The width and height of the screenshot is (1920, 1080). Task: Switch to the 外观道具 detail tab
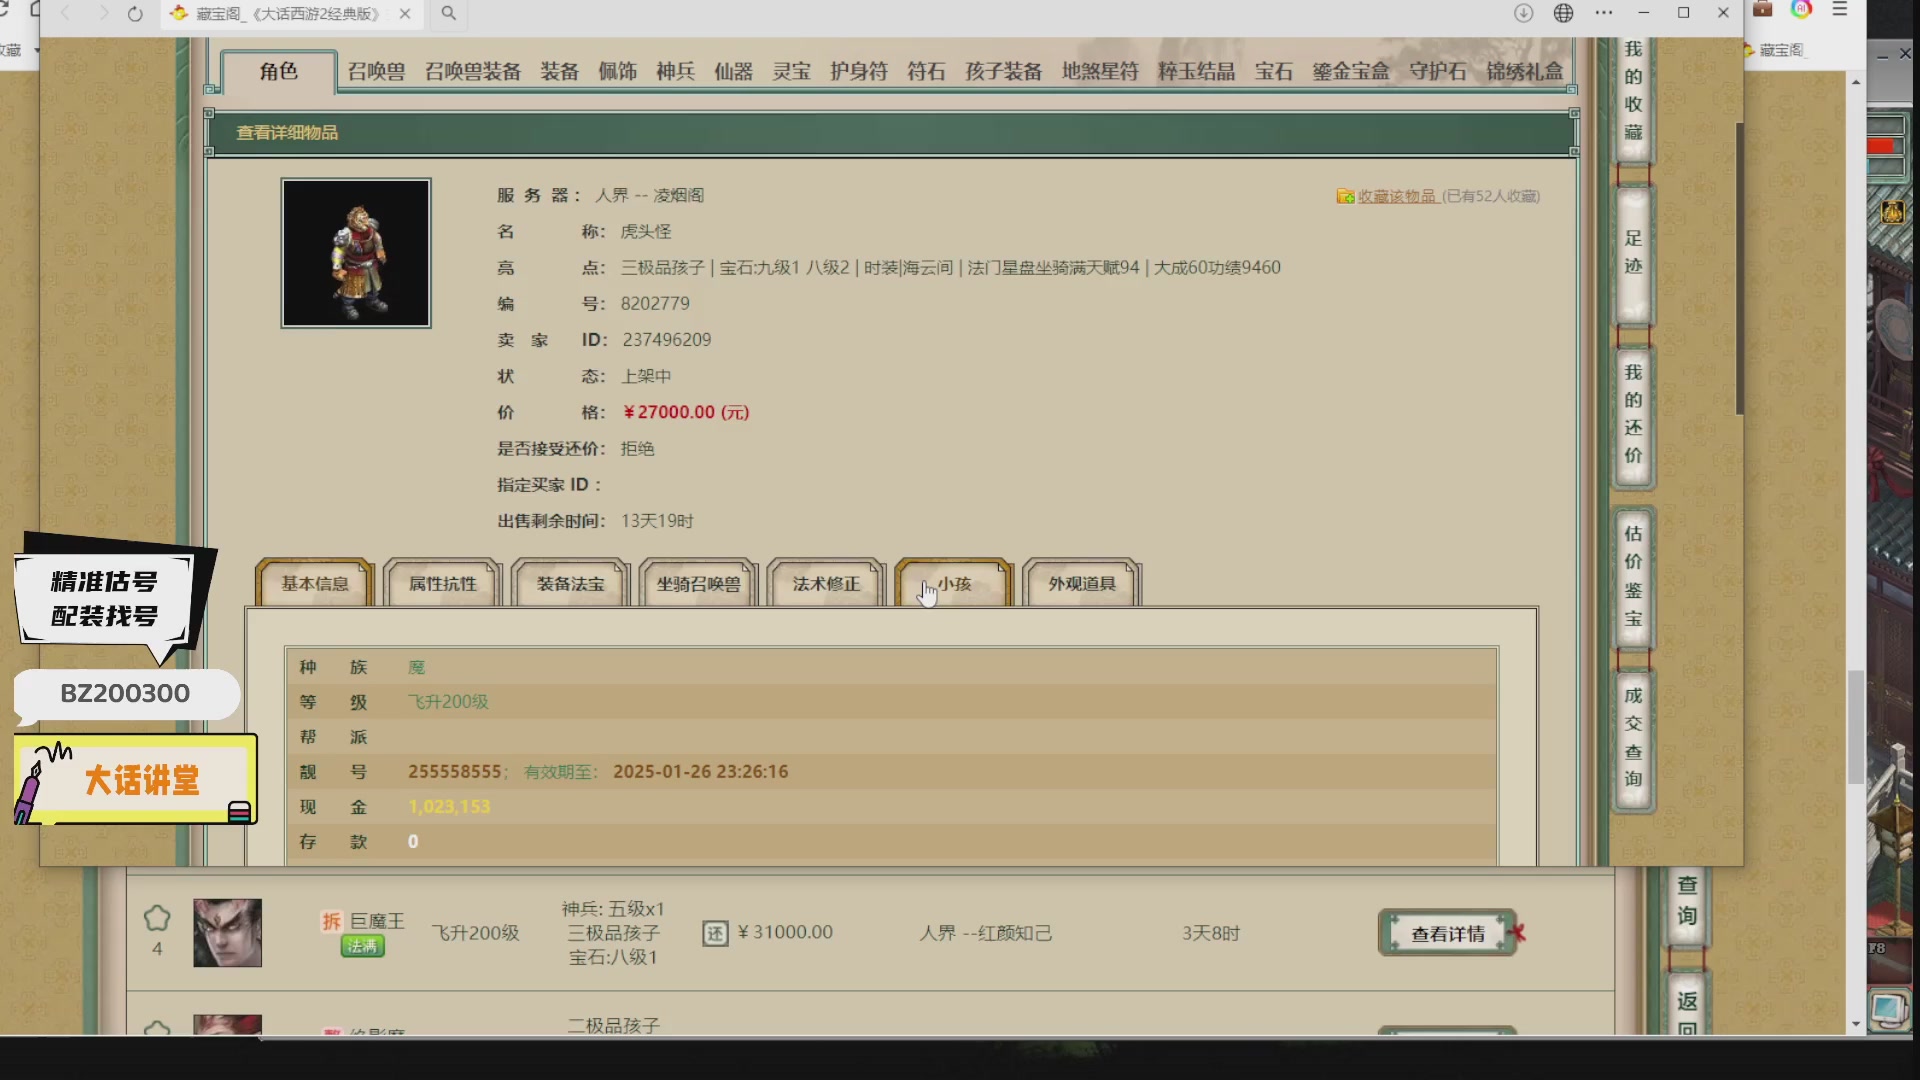(1082, 584)
